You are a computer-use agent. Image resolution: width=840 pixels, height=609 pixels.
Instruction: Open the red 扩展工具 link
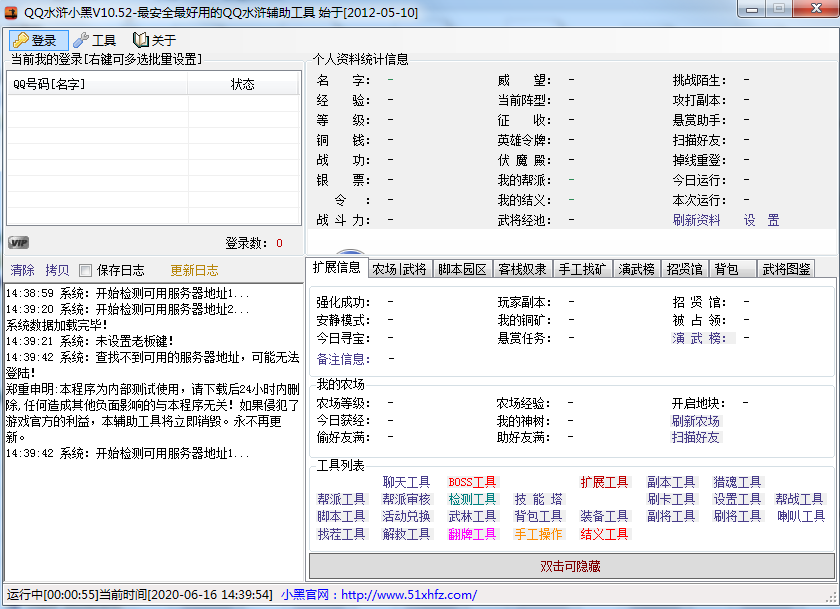click(x=604, y=482)
